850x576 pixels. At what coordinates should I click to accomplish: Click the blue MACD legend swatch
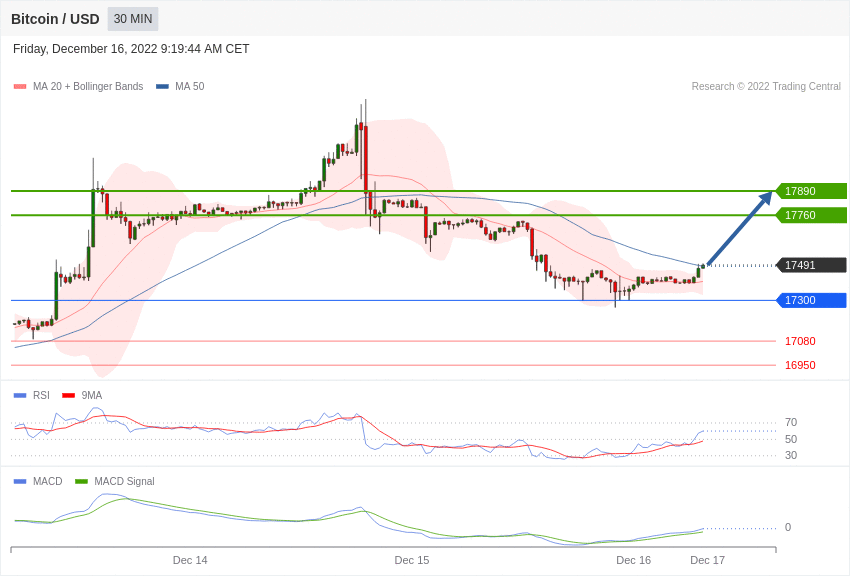[x=20, y=481]
